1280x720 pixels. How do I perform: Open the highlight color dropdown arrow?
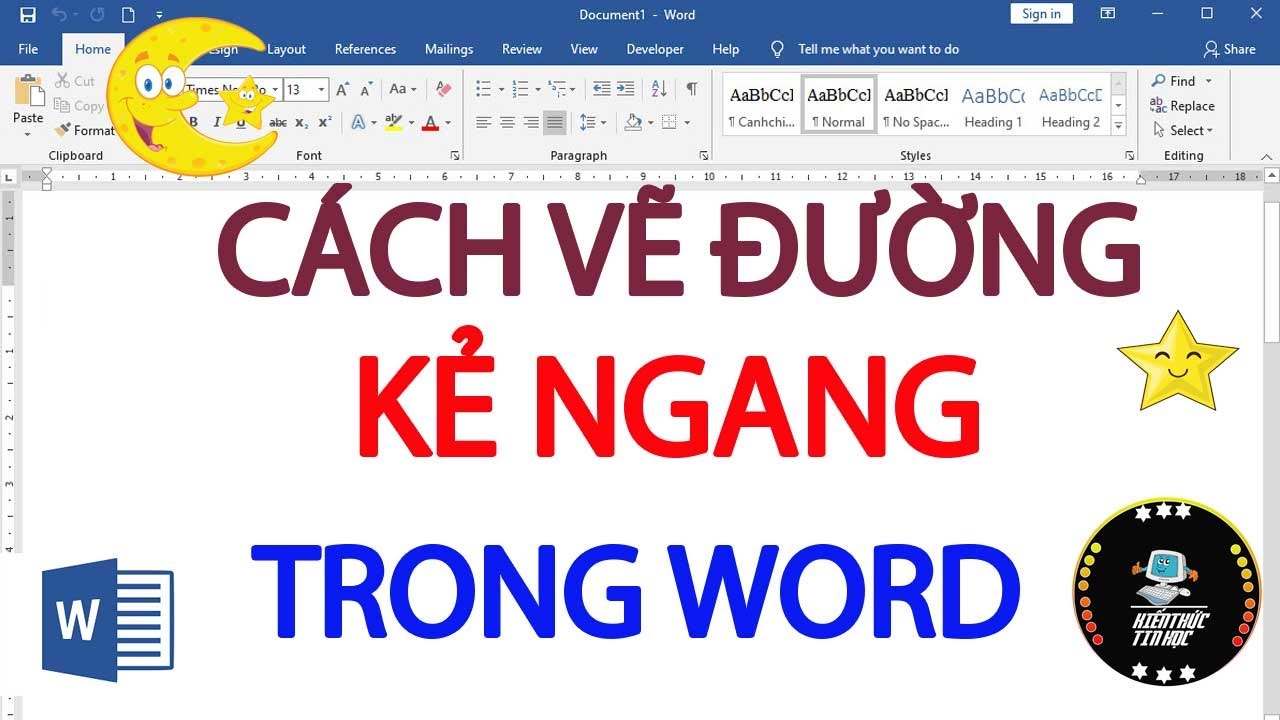[x=410, y=122]
